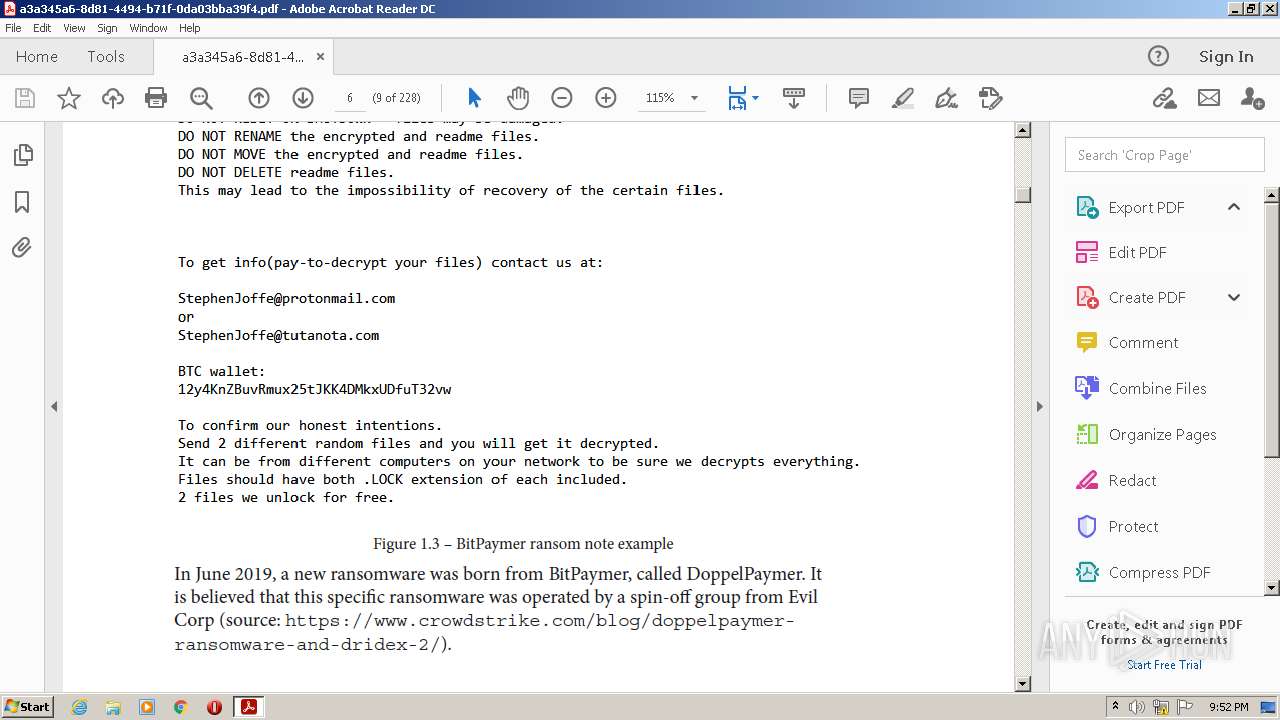
Task: Click the Start Free Trial link
Action: [x=1164, y=665]
